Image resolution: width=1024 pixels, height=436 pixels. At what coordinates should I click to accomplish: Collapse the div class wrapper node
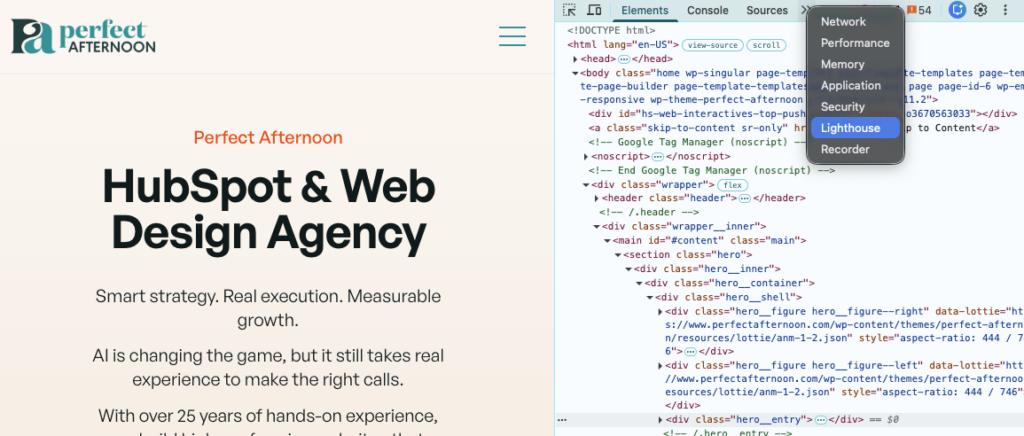[x=586, y=185]
